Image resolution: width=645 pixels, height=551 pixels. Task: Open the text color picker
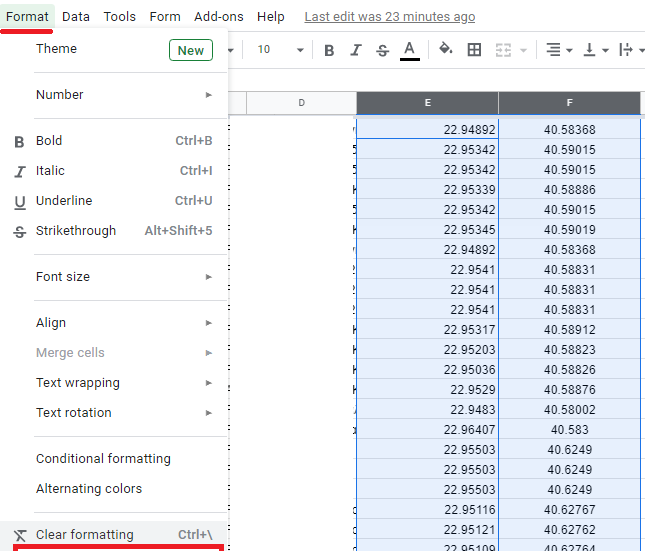[x=409, y=50]
